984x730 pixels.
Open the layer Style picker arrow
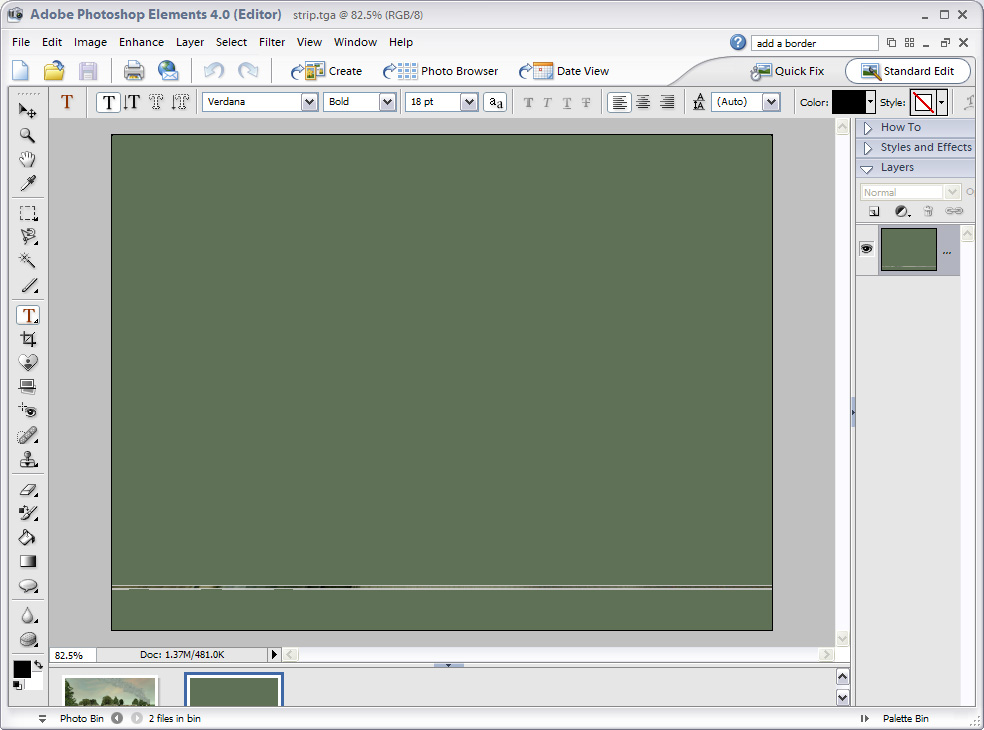[x=941, y=102]
